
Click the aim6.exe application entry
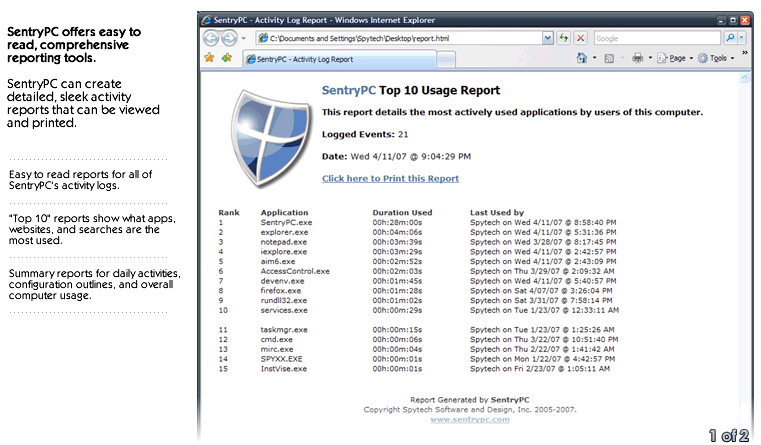pos(278,262)
